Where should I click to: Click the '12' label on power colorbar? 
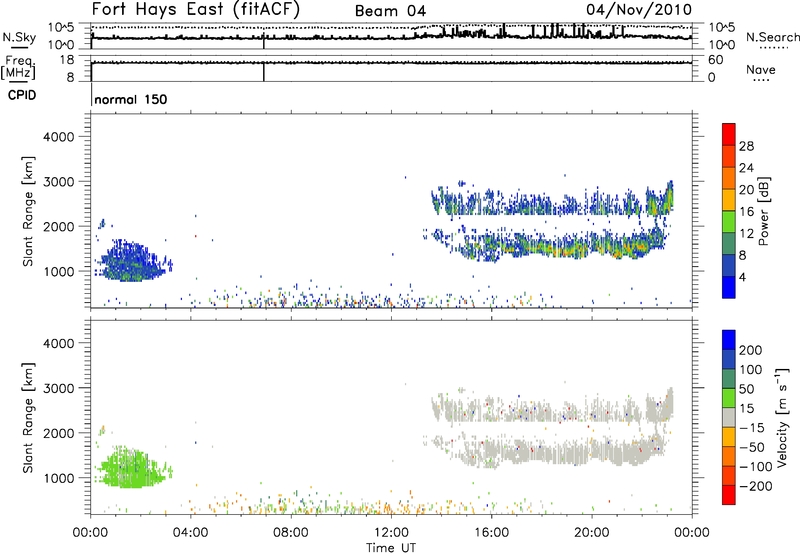[x=746, y=234]
